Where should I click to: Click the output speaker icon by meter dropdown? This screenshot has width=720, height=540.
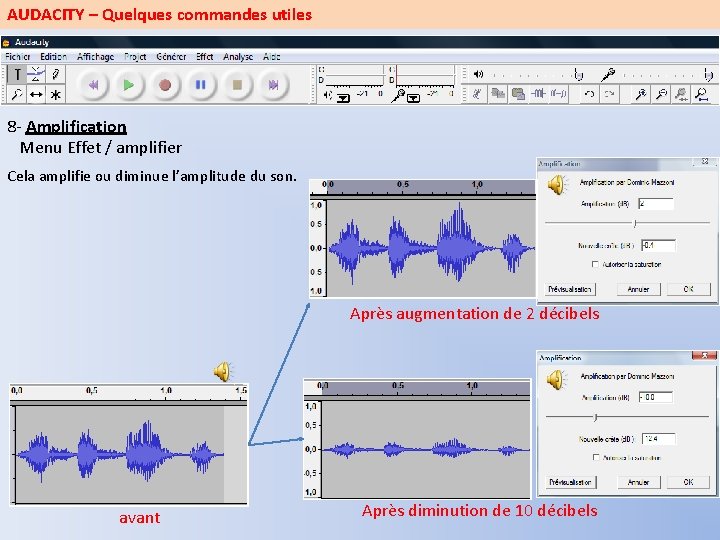click(x=327, y=95)
